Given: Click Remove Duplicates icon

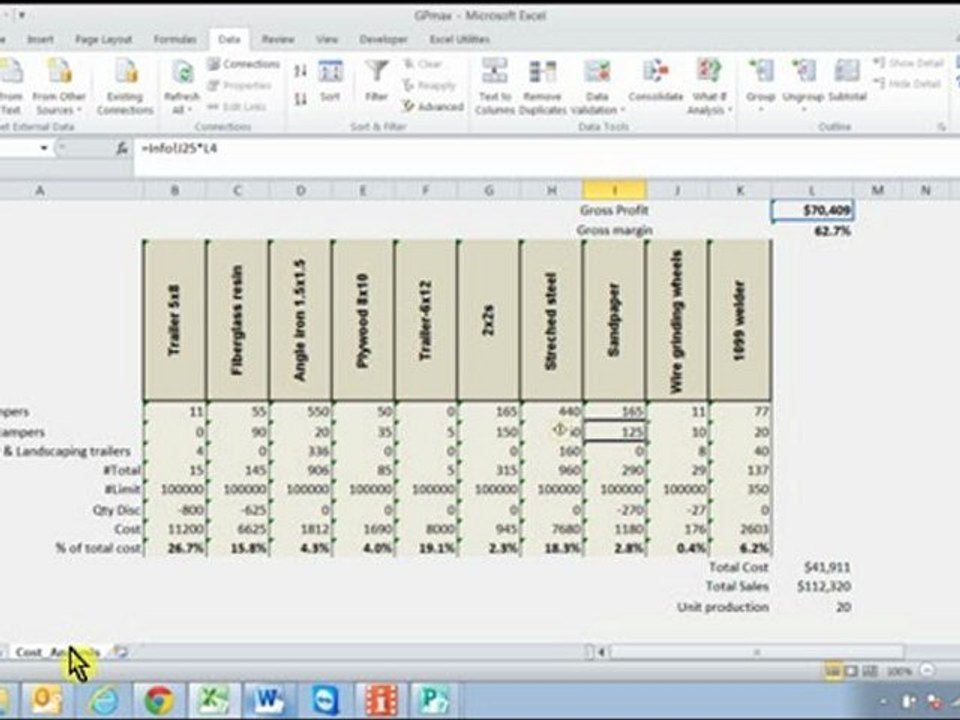Looking at the screenshot, I should (542, 86).
